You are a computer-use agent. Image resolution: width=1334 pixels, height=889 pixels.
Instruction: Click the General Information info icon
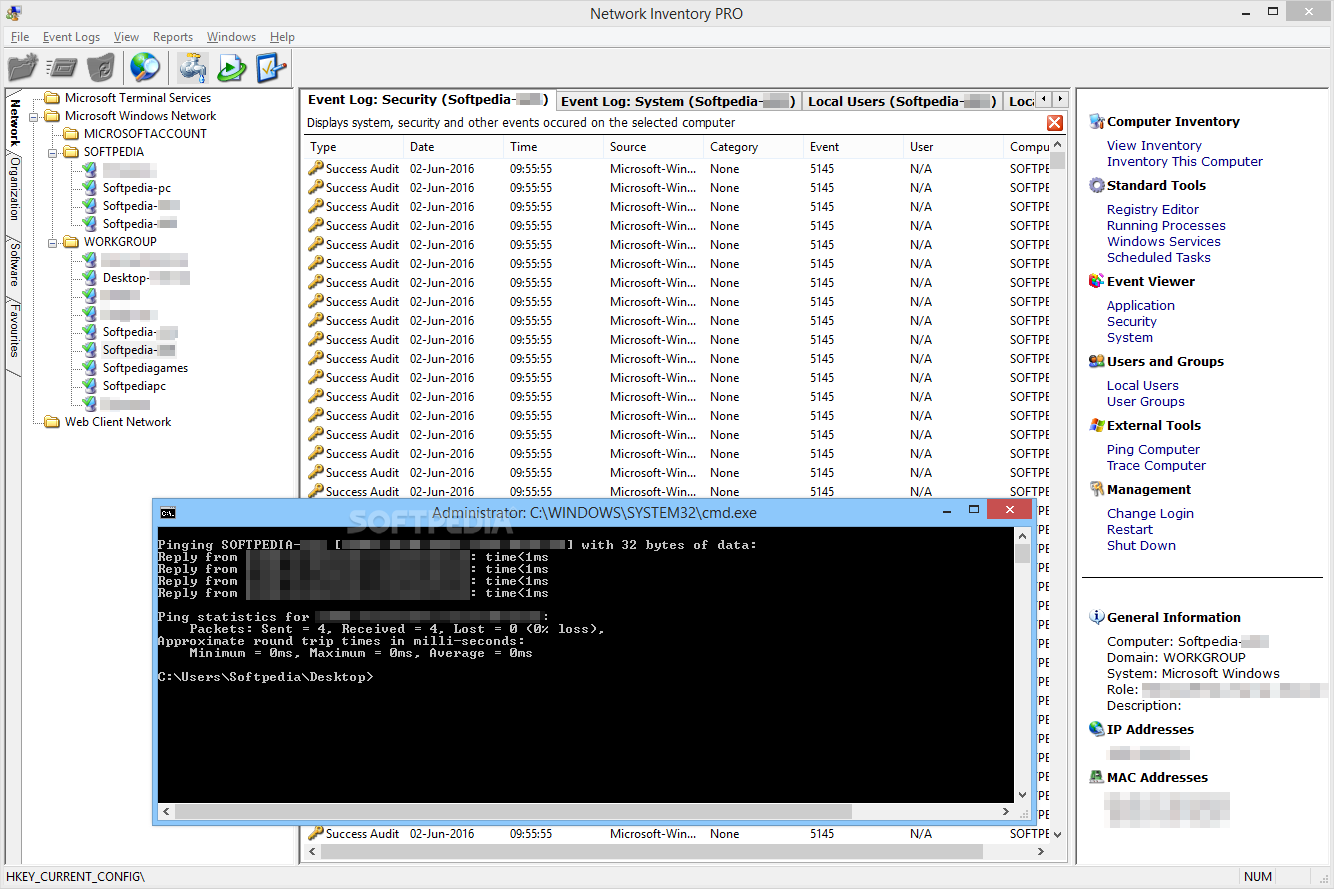click(x=1096, y=617)
